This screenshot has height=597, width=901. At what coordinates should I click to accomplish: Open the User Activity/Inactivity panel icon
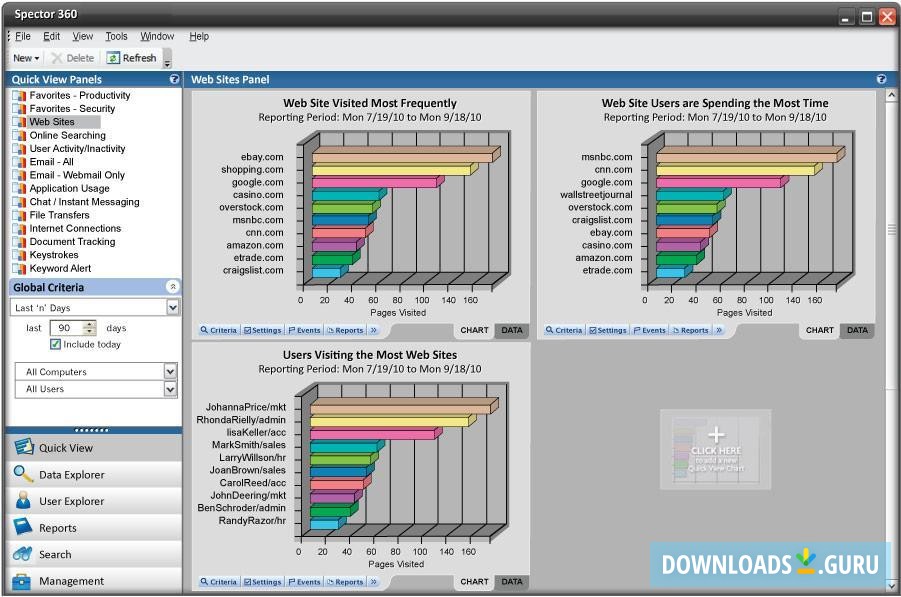(19, 149)
